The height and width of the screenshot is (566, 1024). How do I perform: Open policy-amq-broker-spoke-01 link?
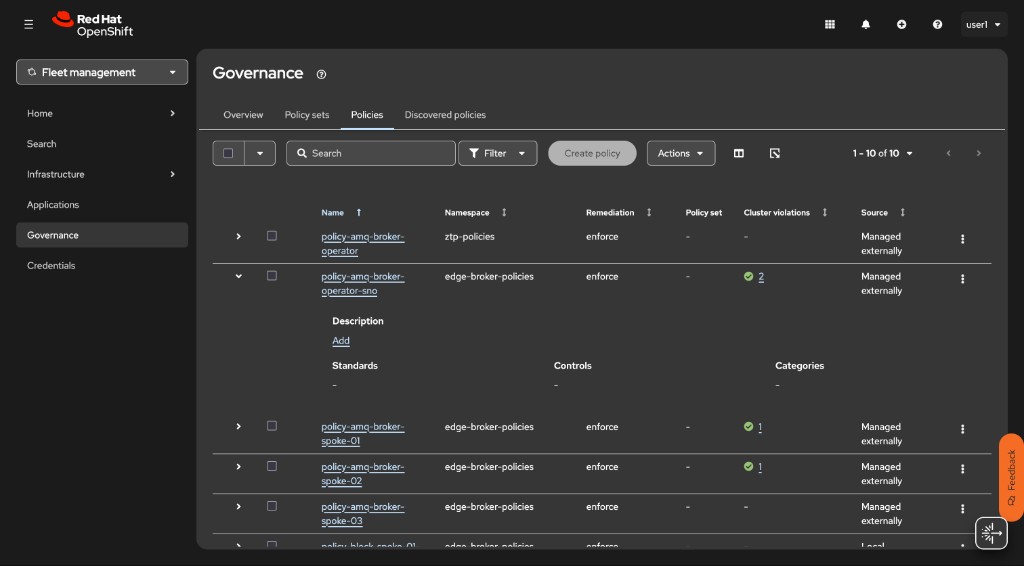coord(362,433)
